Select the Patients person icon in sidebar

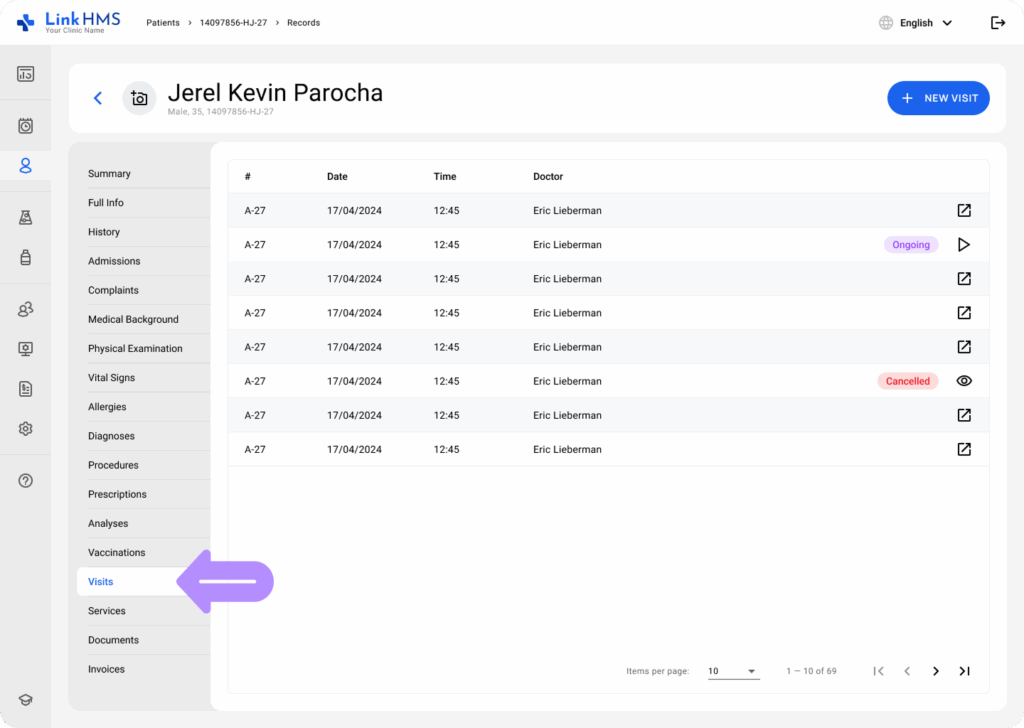point(25,165)
